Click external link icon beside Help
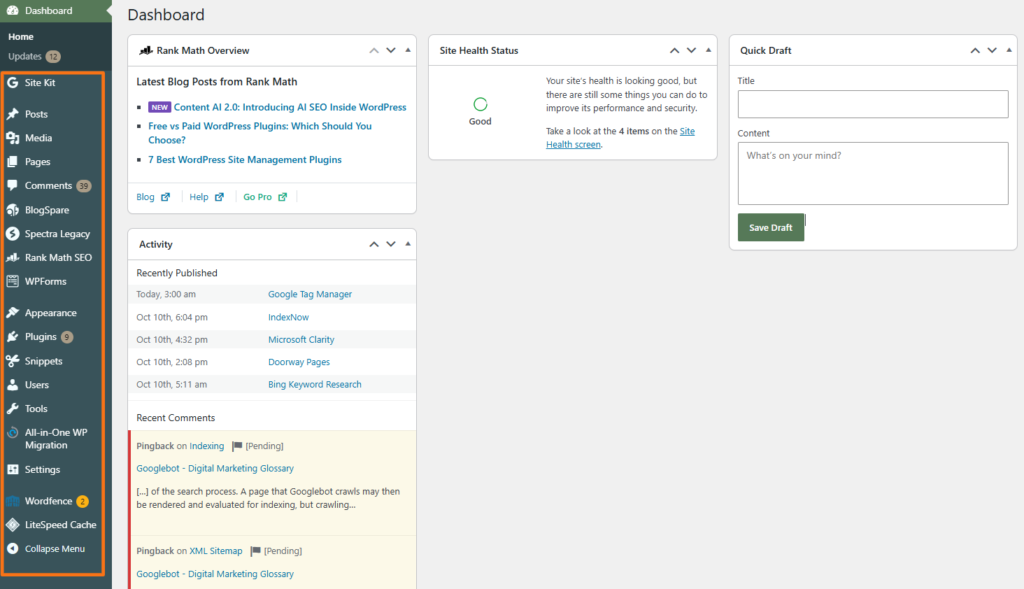The width and height of the screenshot is (1024, 589). point(219,197)
